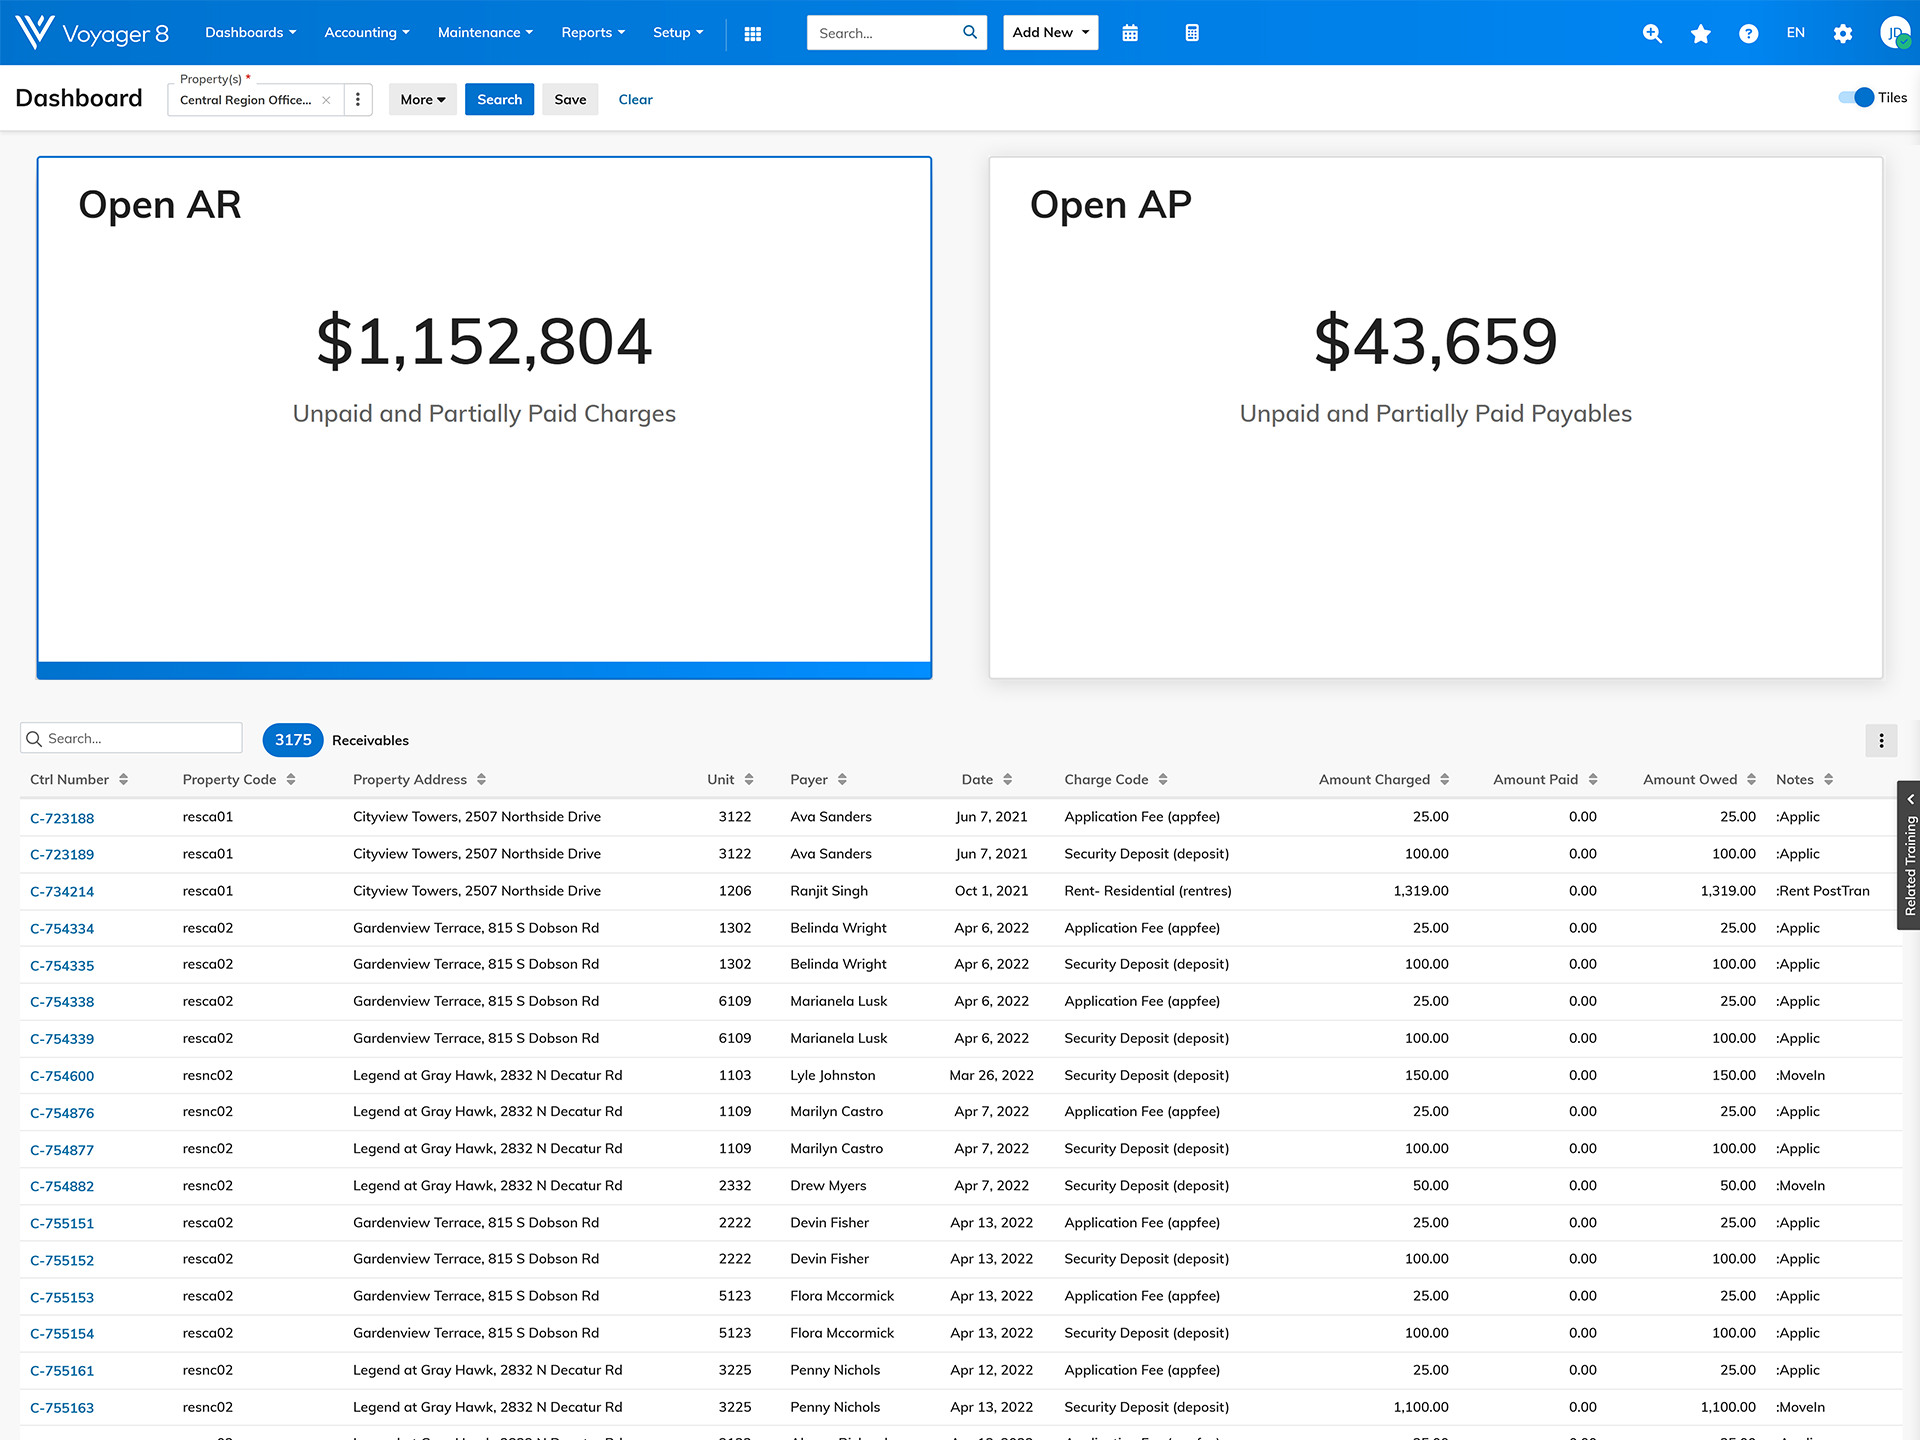1920x1440 pixels.
Task: Open charge link C-734214
Action: (x=62, y=892)
